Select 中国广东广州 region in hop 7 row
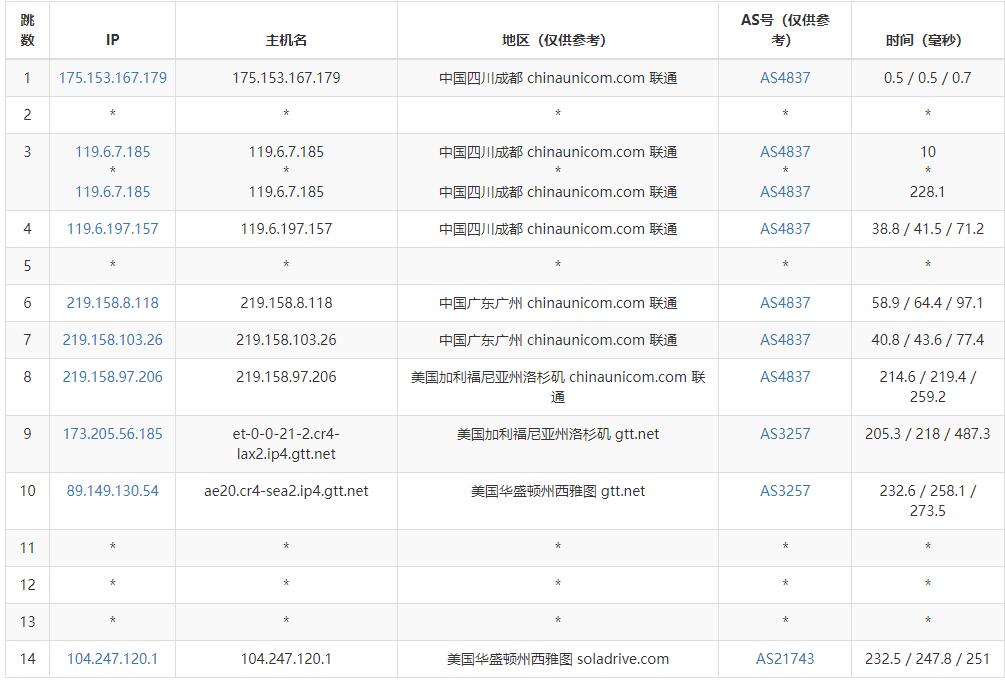The image size is (1005, 682). tap(558, 340)
